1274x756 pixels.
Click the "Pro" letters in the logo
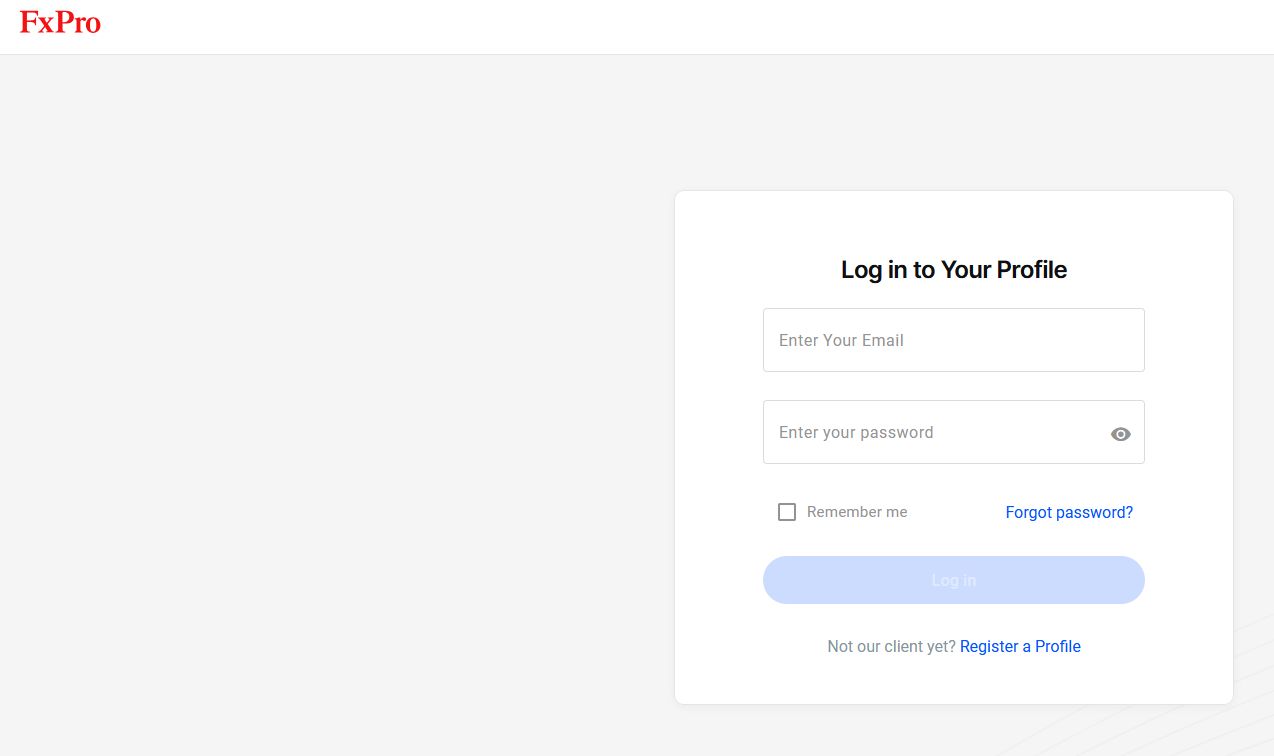click(78, 23)
